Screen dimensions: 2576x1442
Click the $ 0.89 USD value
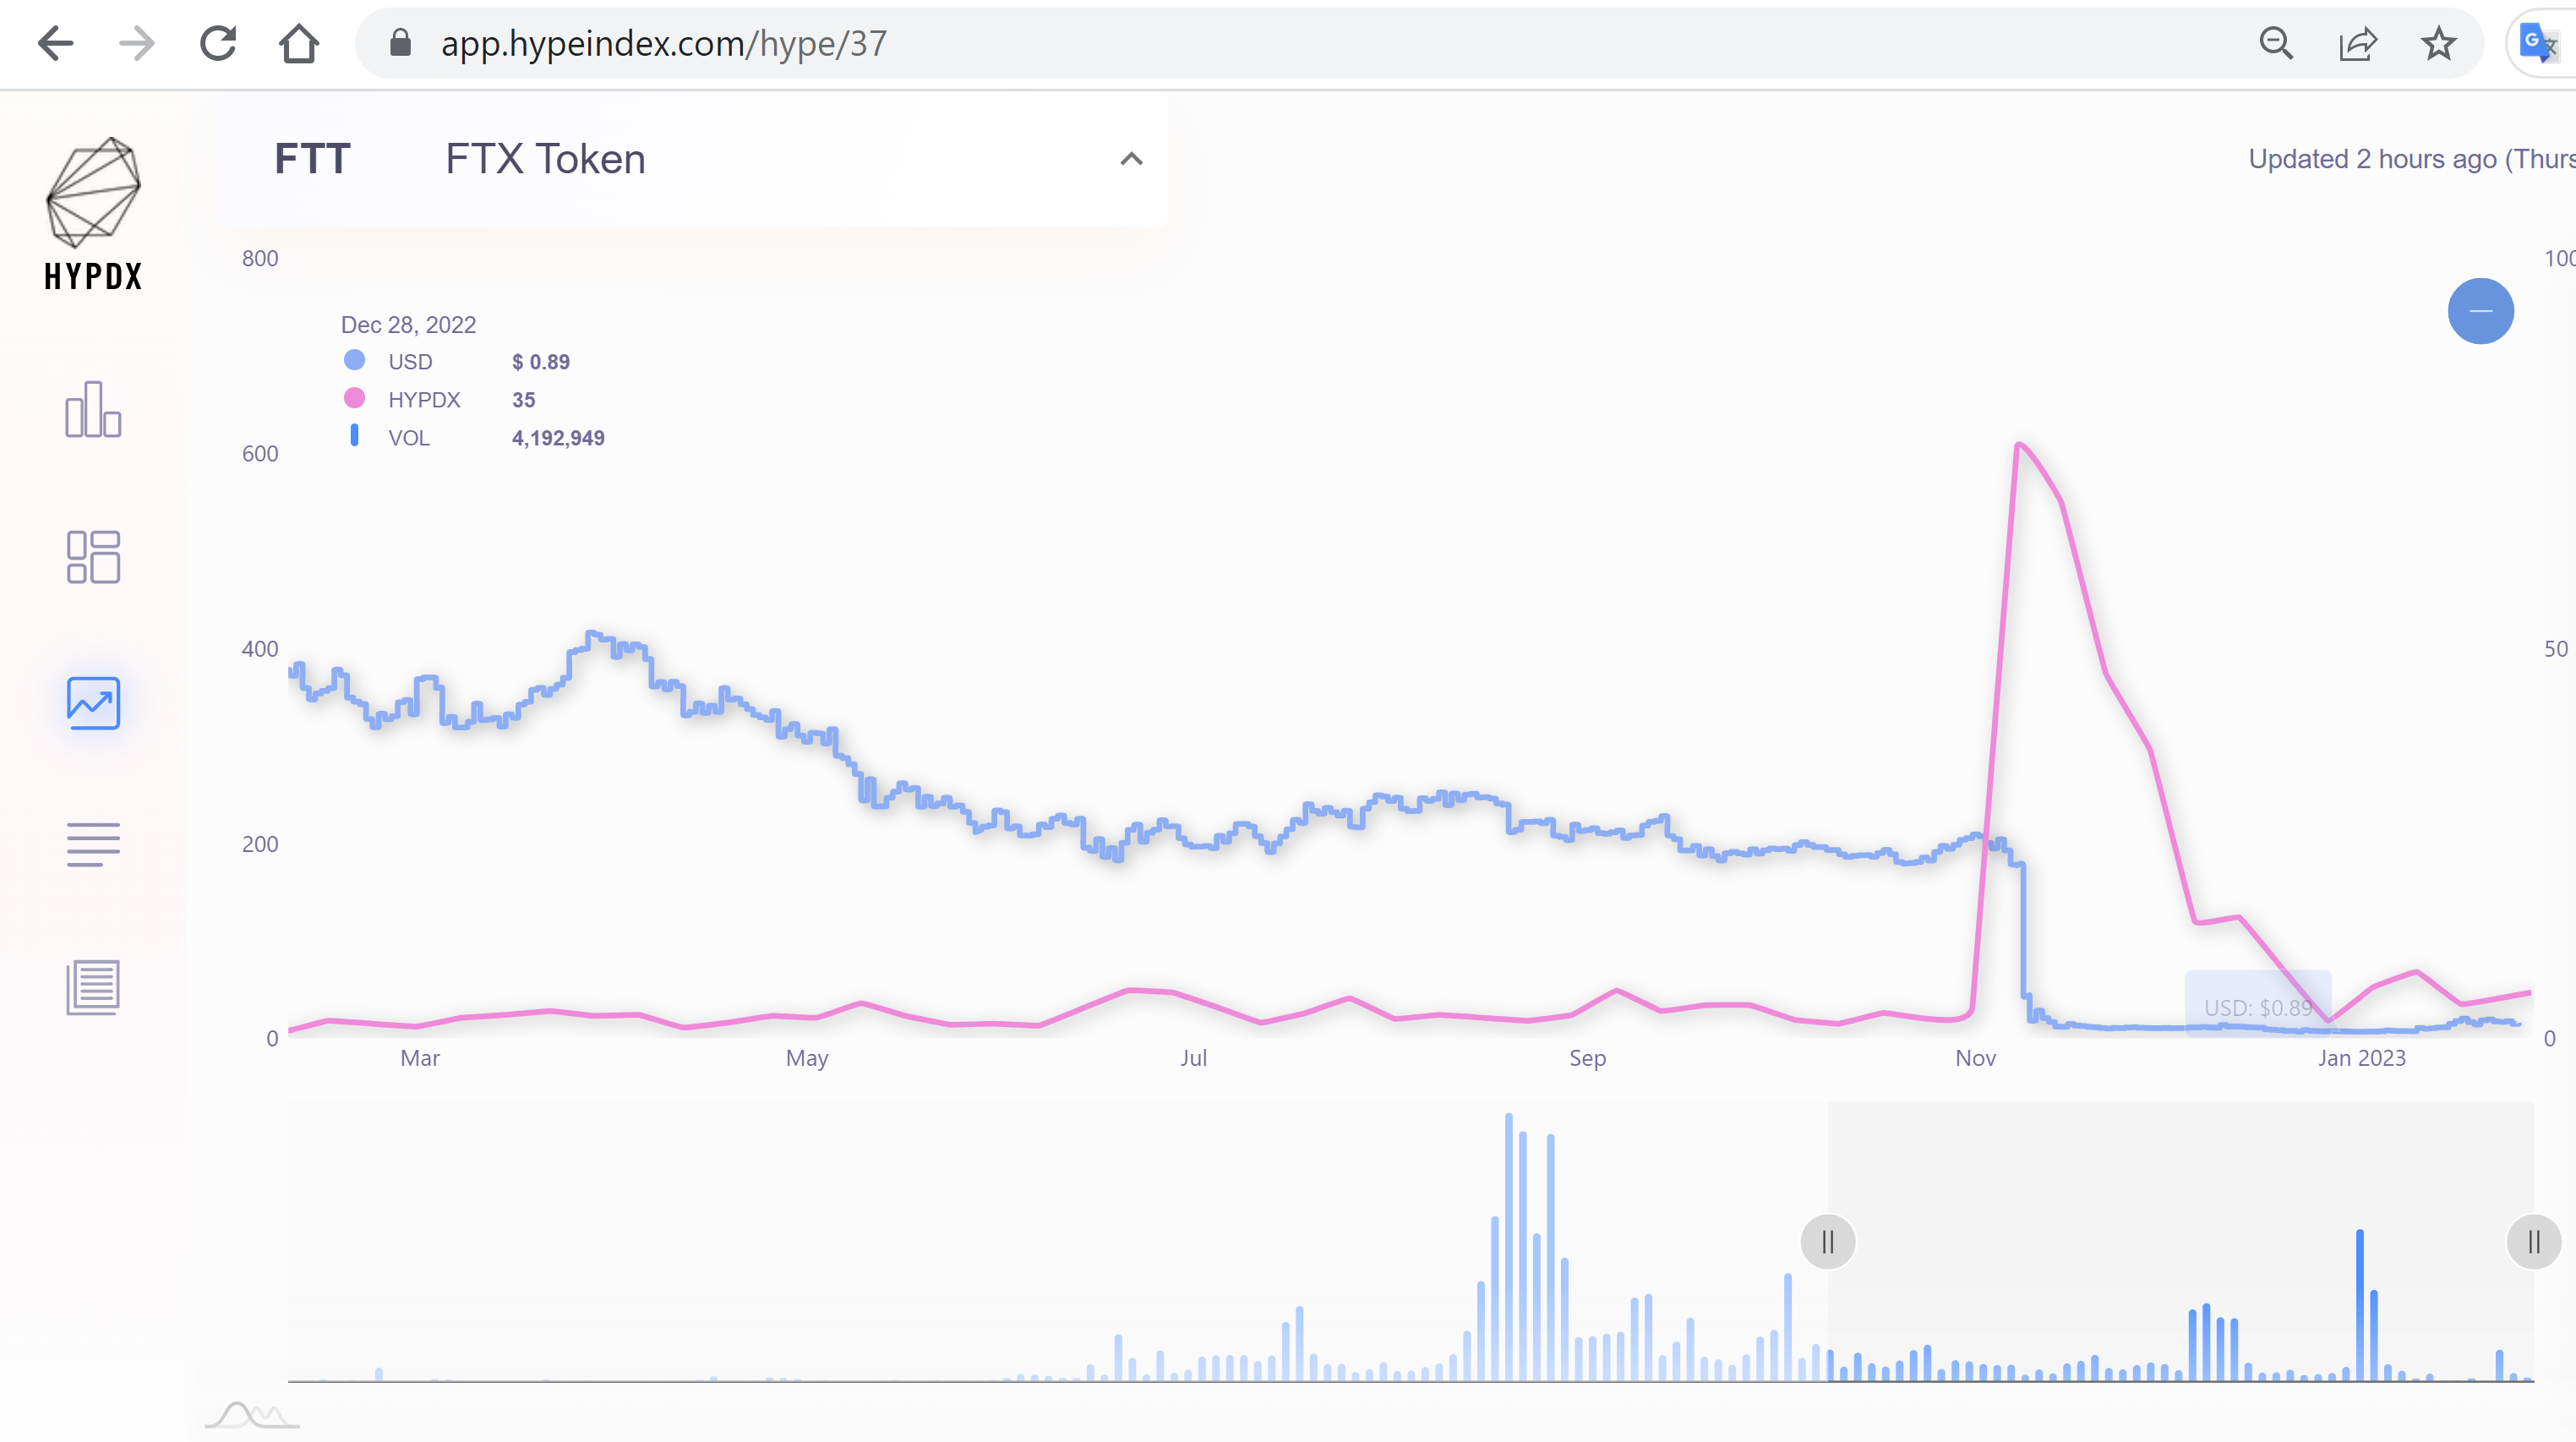tap(540, 362)
